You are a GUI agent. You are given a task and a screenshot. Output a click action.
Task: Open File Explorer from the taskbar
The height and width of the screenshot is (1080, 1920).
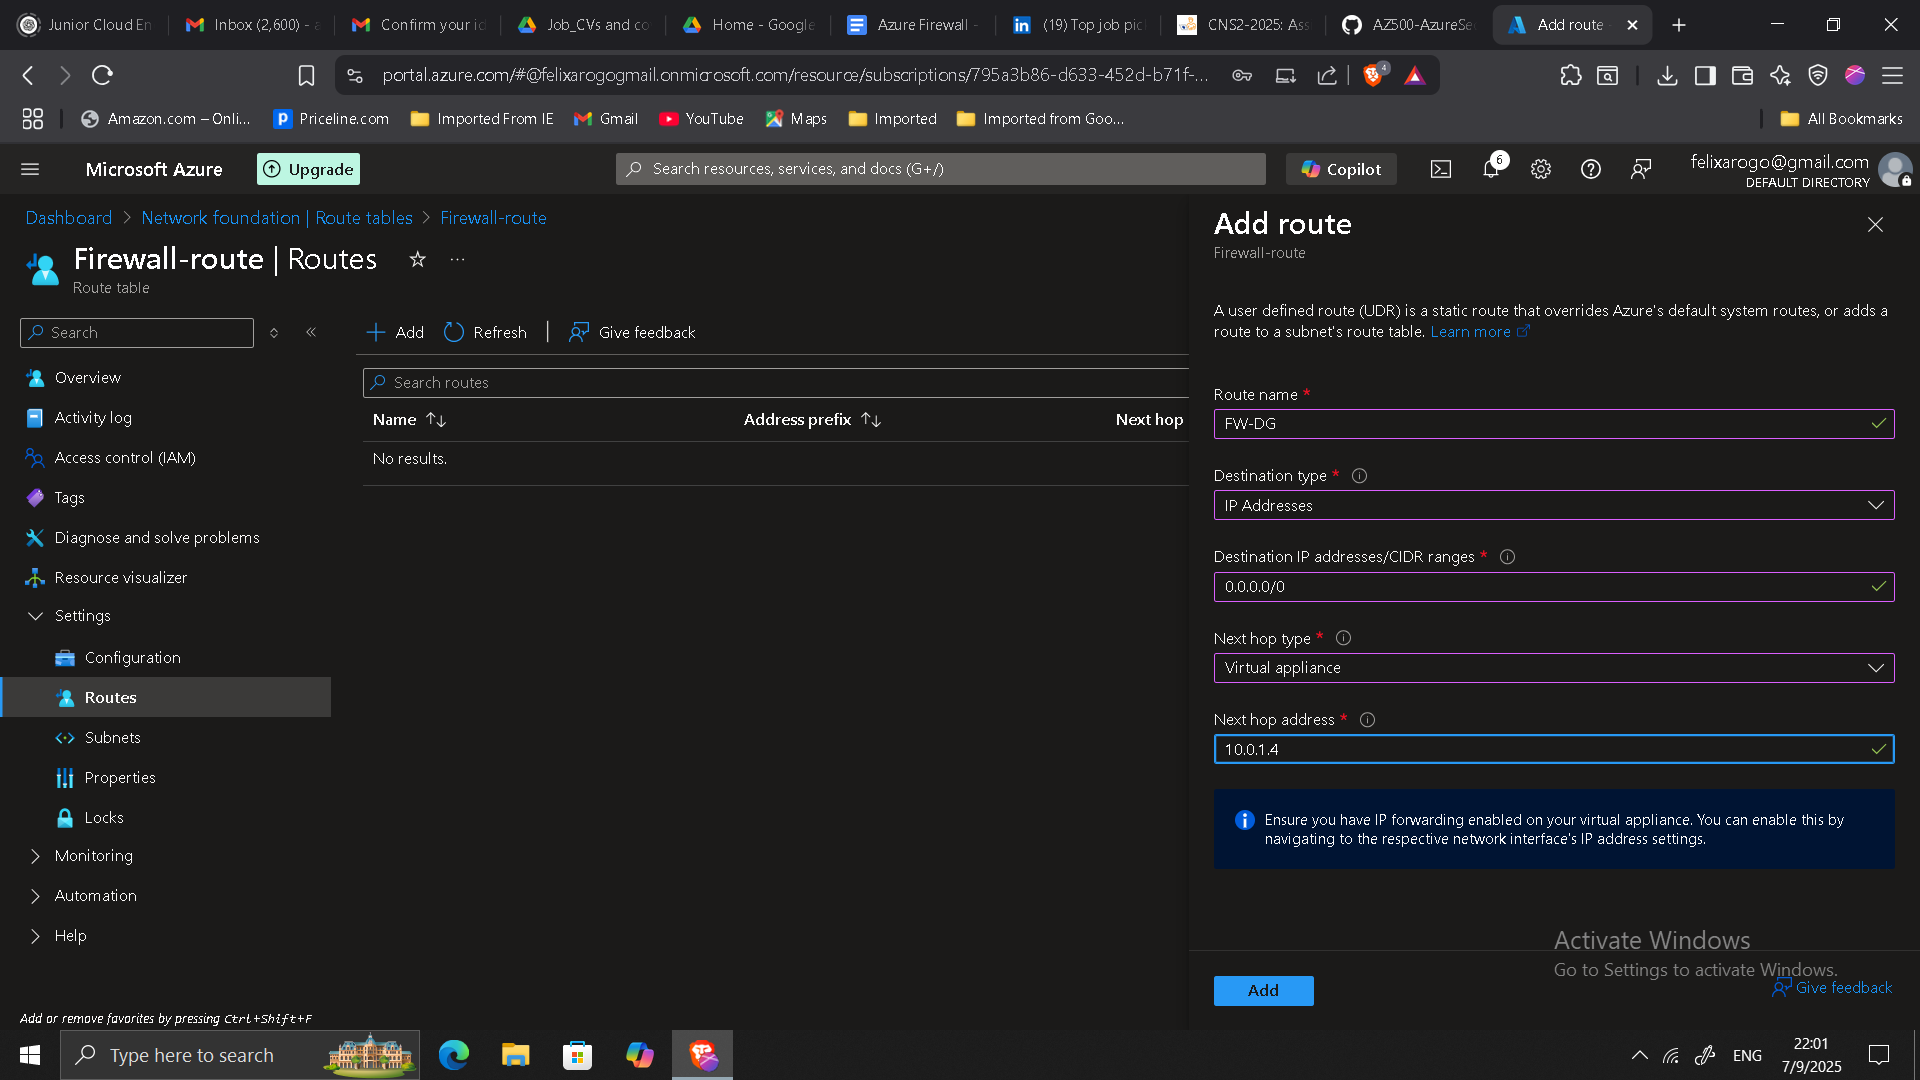click(515, 1055)
